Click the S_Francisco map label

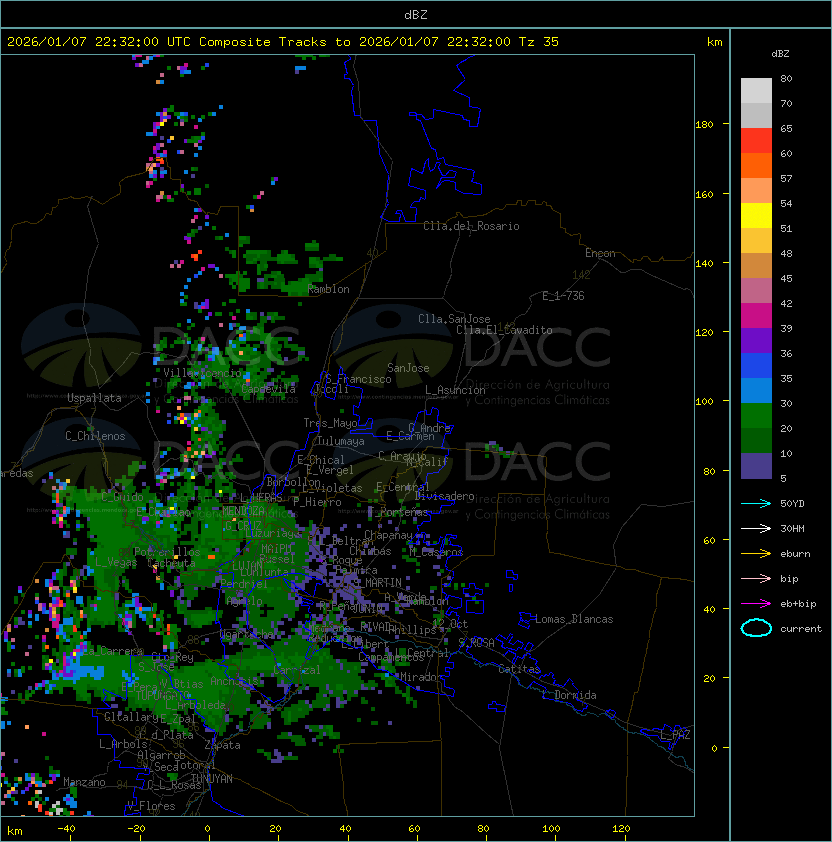358,379
